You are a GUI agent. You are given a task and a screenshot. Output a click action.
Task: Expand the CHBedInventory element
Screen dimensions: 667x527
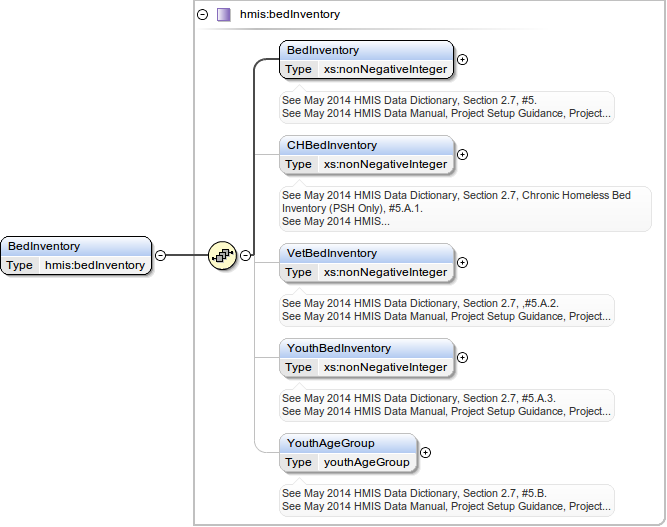click(x=462, y=154)
